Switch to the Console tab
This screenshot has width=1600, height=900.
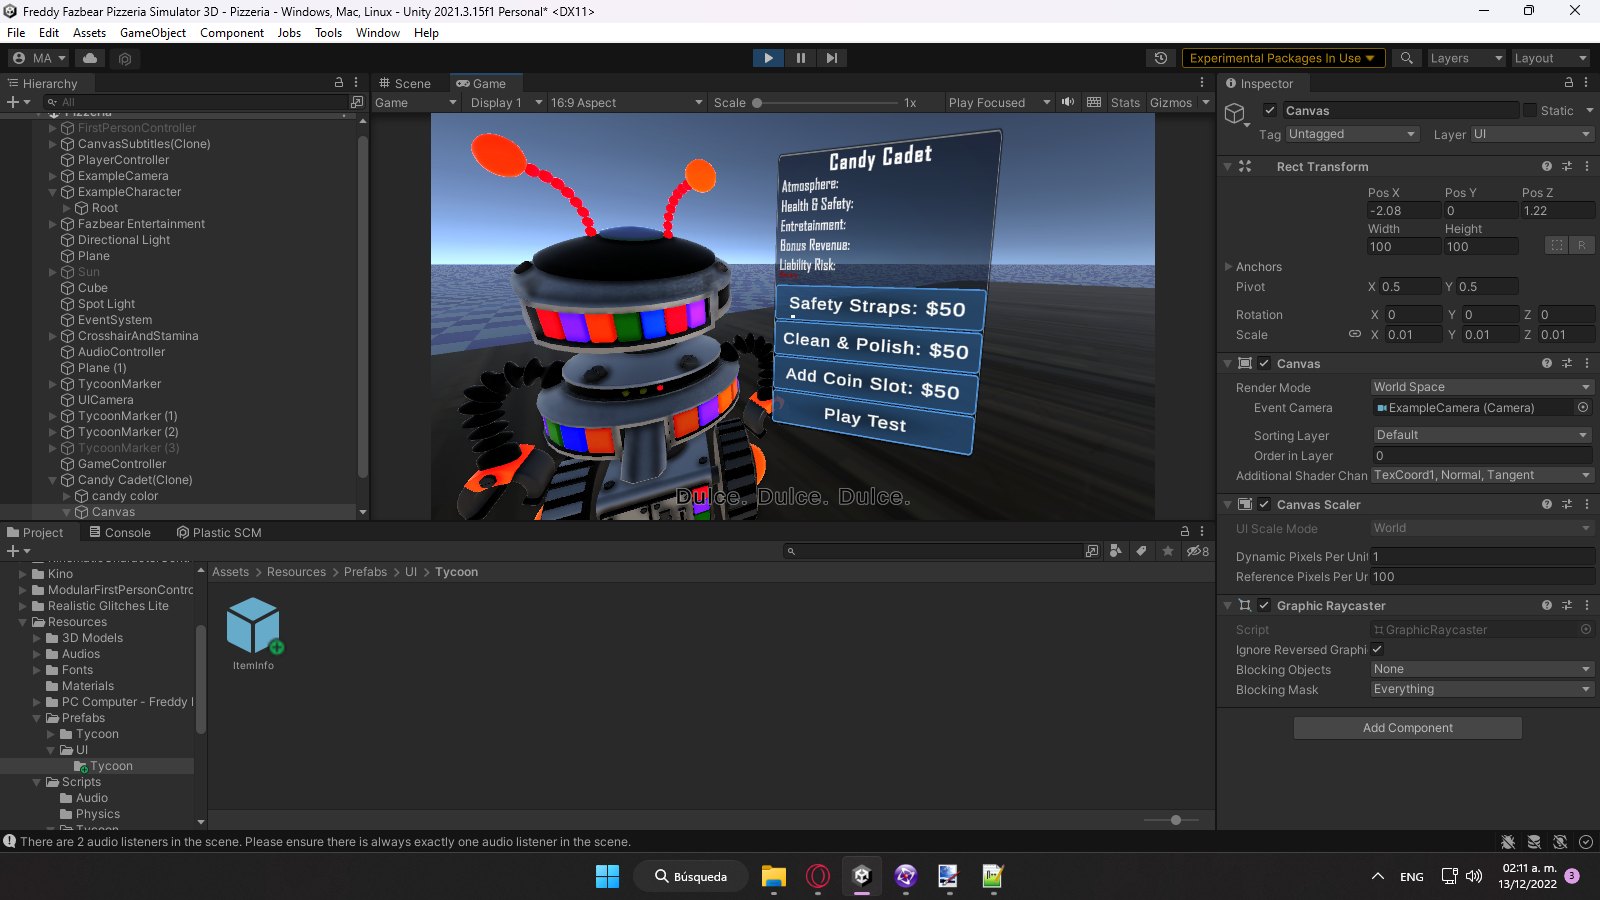[120, 532]
